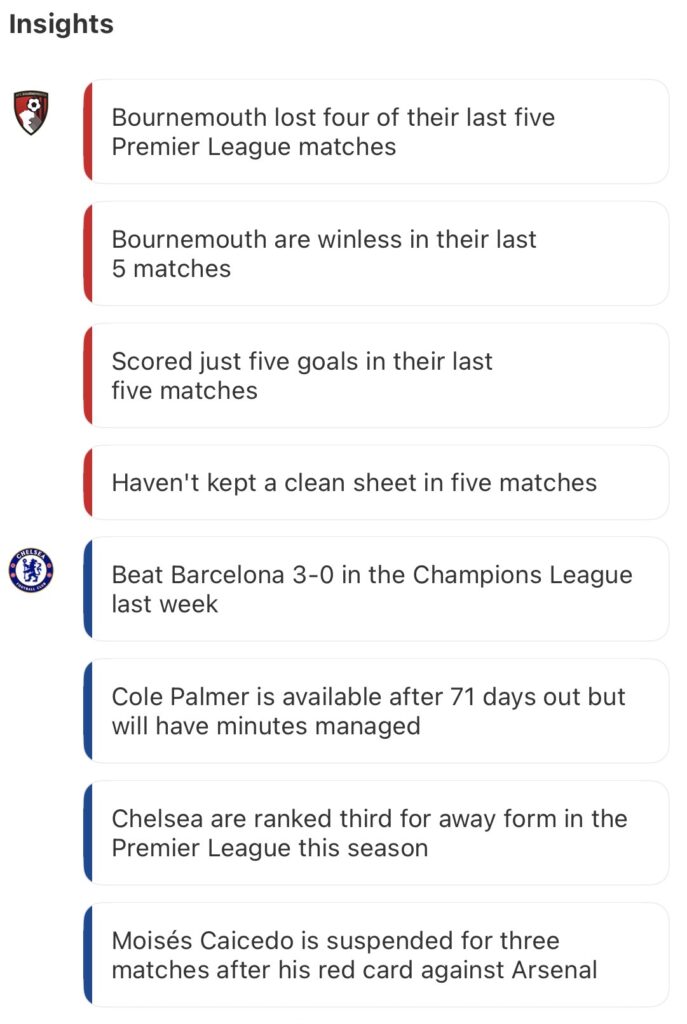The width and height of the screenshot is (687, 1024).
Task: Click the Insights section heading
Action: [61, 25]
